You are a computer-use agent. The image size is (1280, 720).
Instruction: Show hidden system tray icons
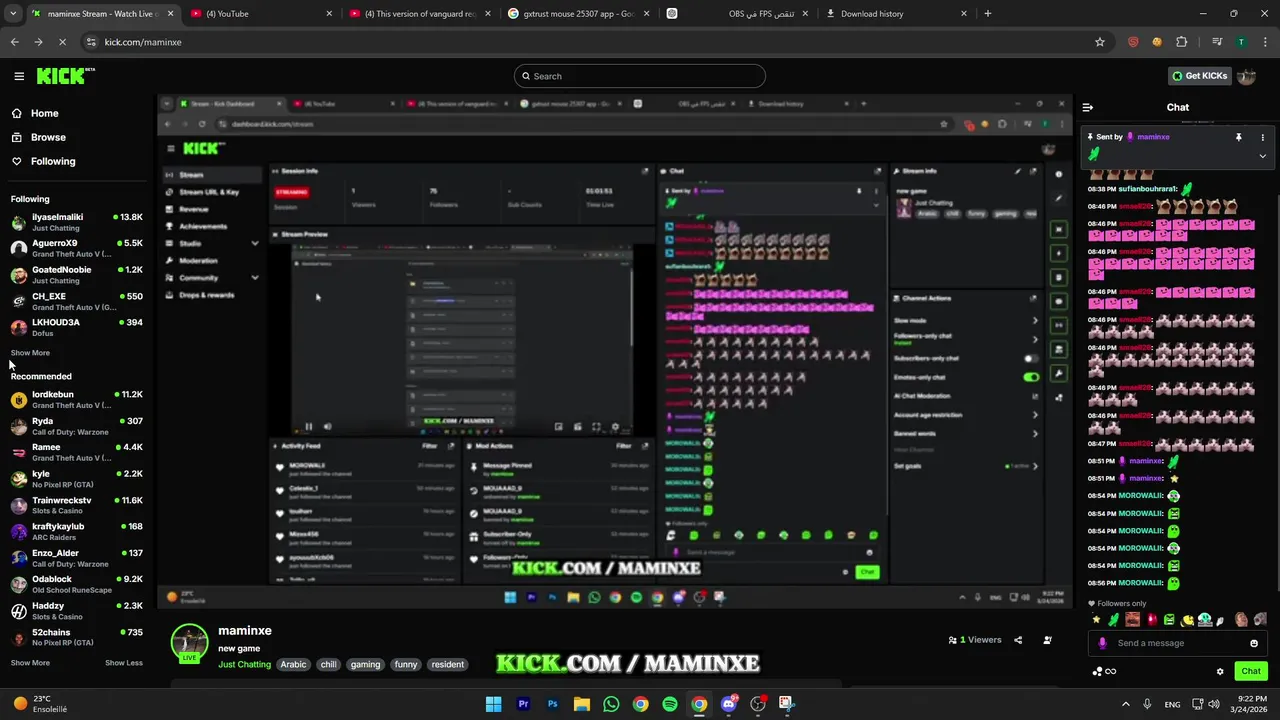1125,704
